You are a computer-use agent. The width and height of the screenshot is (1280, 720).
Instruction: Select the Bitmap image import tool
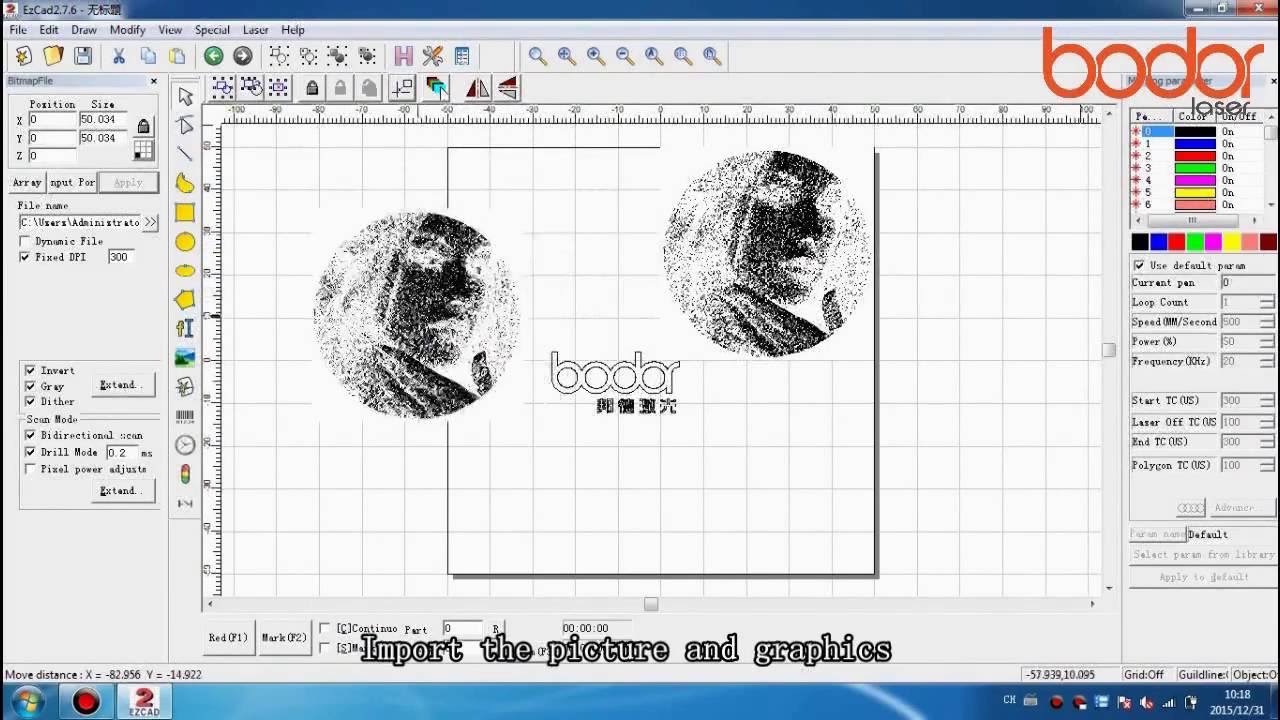185,357
